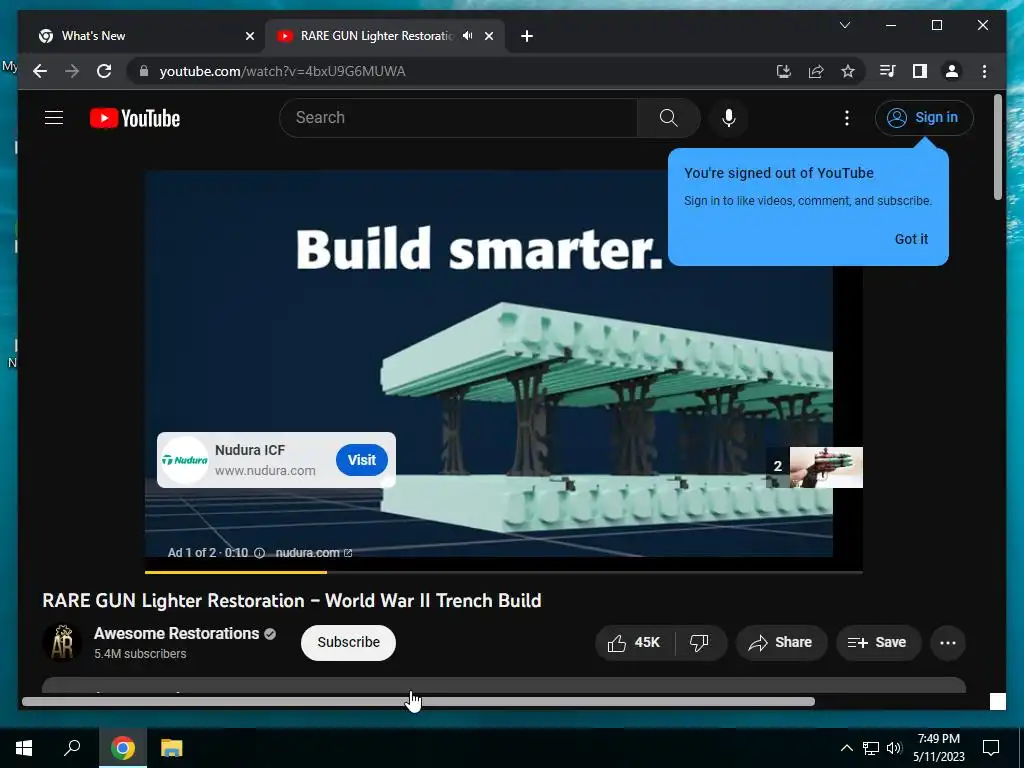Go back with browser back arrow
Screen dimensions: 1024x768
pyautogui.click(x=40, y=71)
